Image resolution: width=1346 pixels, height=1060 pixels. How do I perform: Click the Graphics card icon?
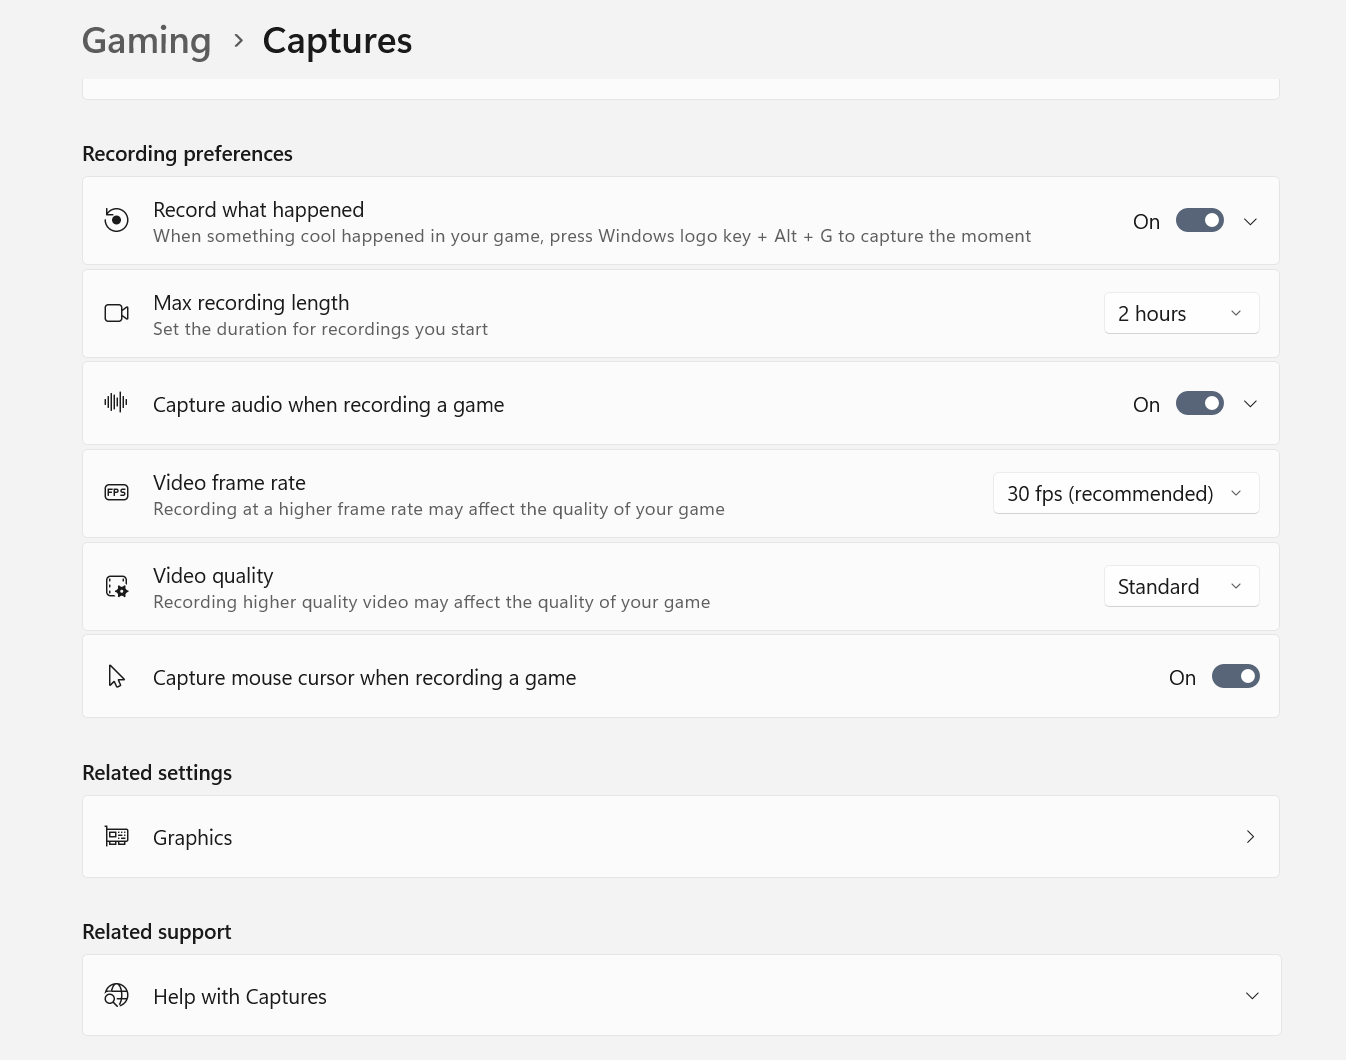(117, 836)
